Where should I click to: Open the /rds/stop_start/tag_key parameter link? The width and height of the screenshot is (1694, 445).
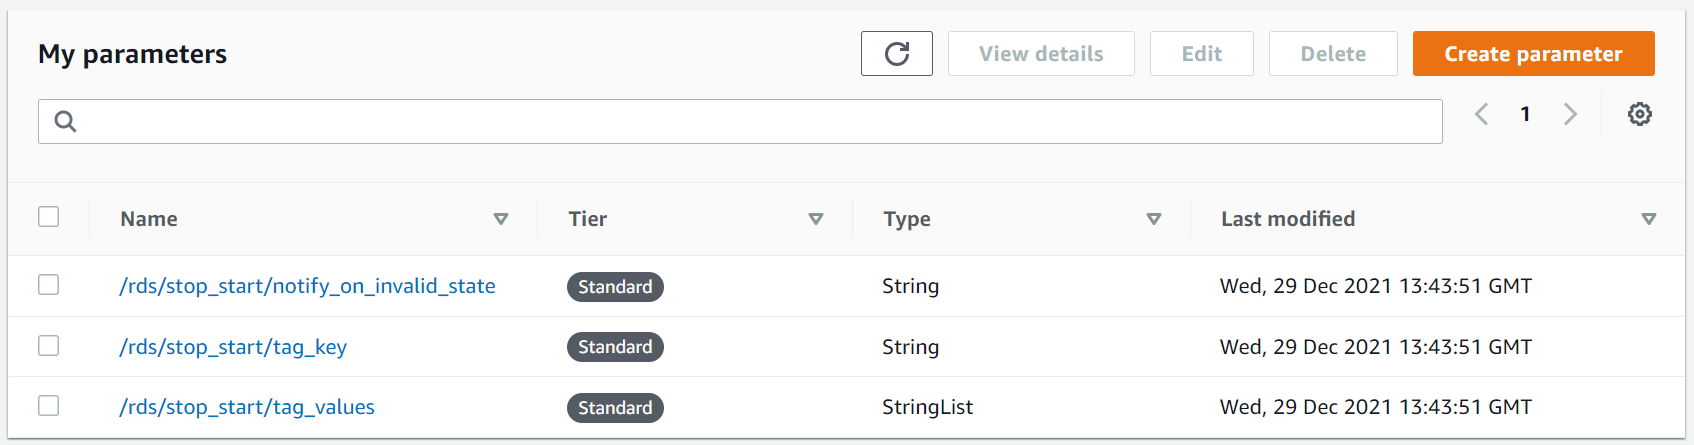(233, 347)
